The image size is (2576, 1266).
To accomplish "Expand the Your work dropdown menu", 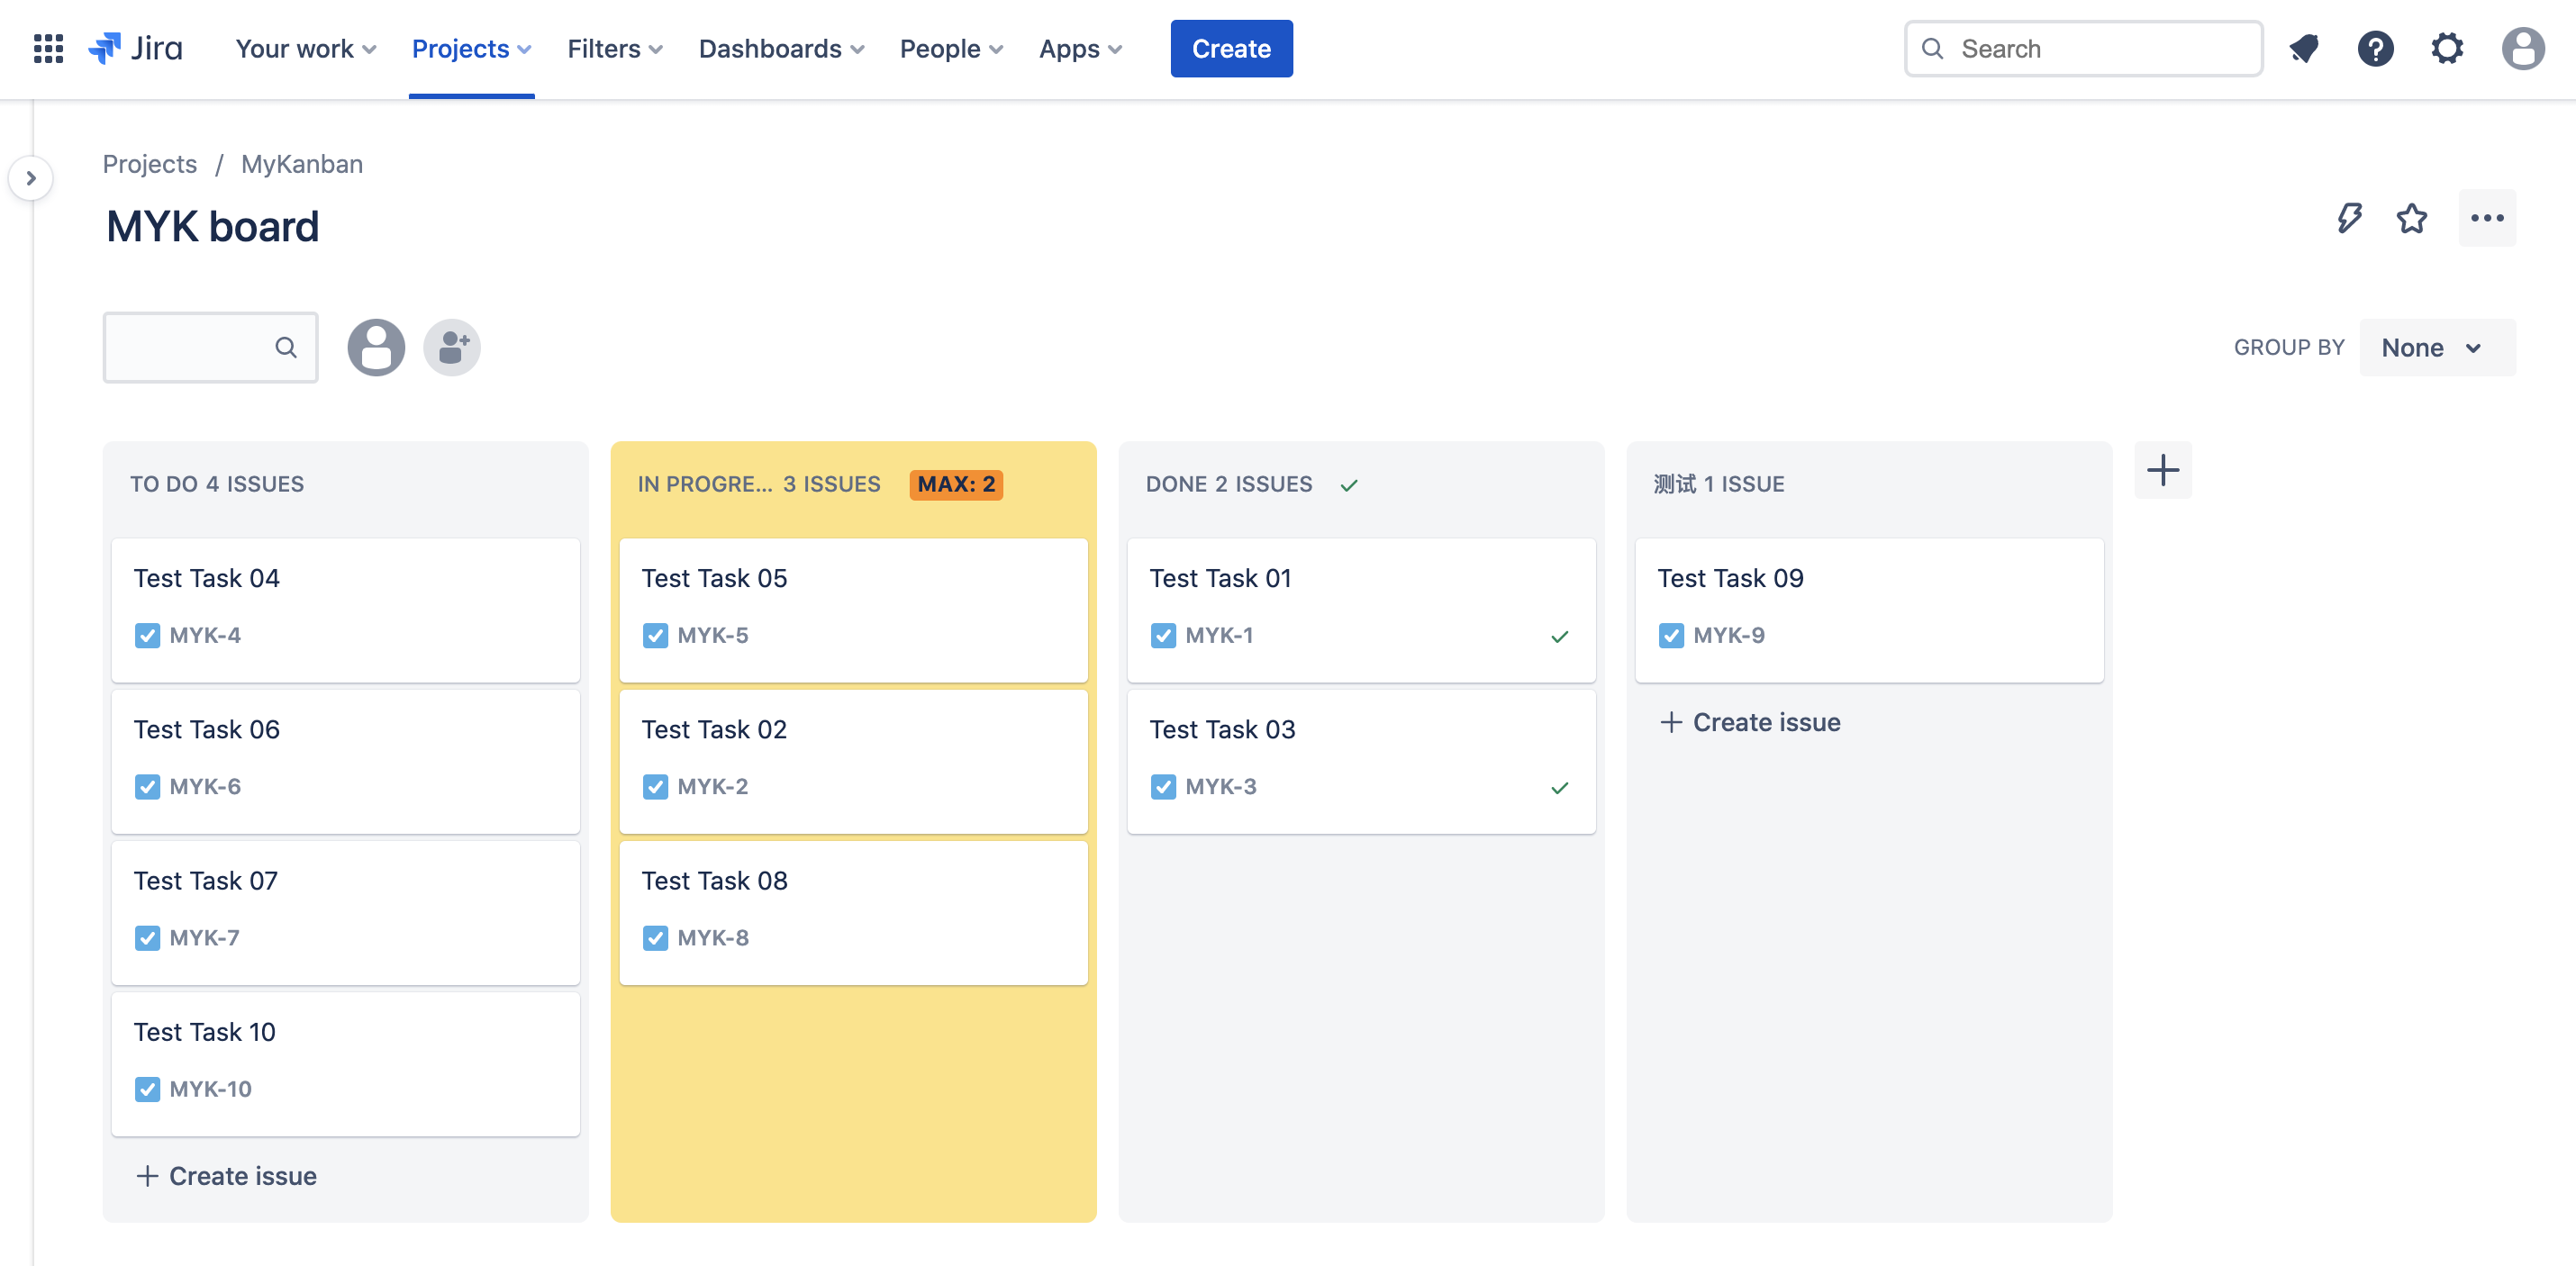I will pos(305,48).
